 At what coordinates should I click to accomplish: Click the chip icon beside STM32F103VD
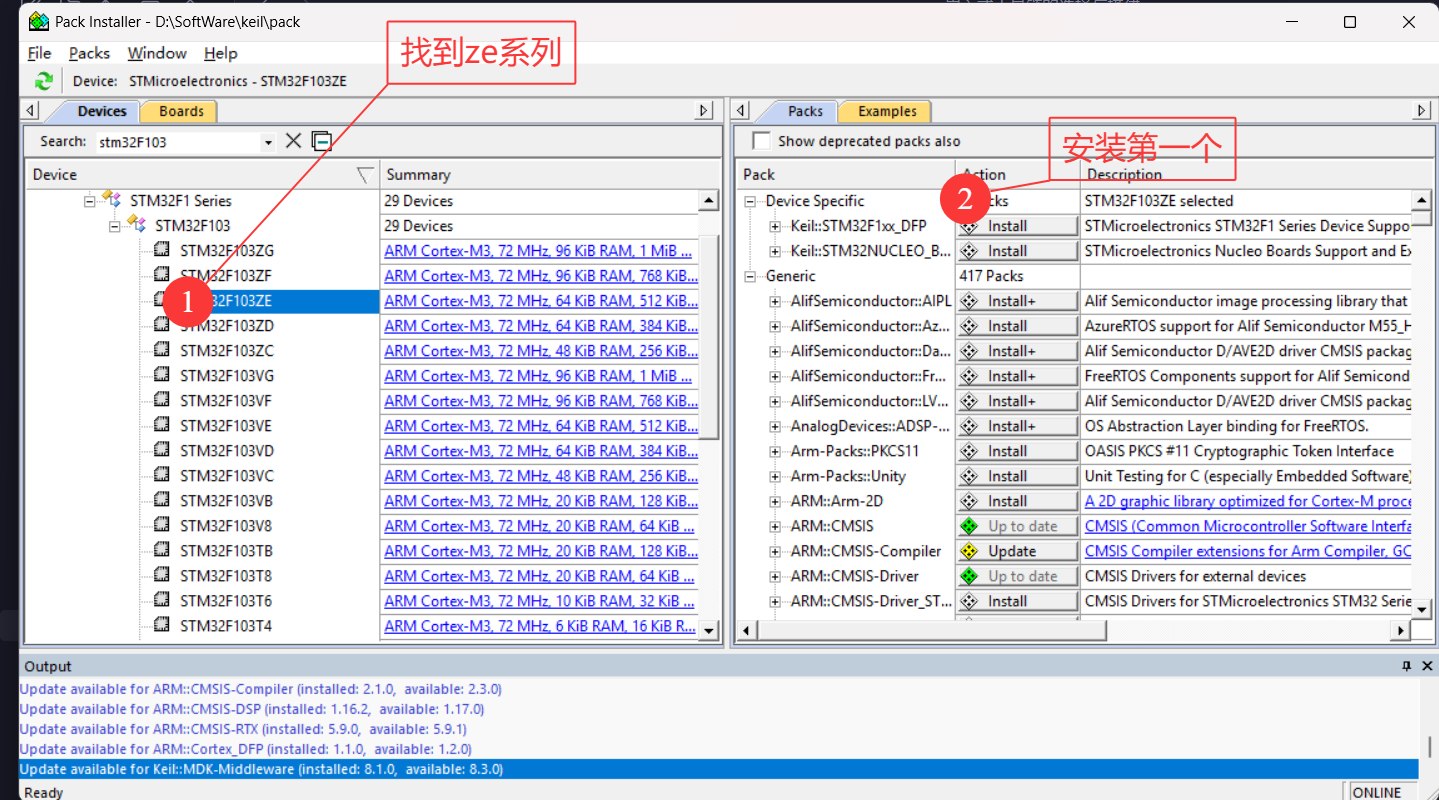point(162,450)
